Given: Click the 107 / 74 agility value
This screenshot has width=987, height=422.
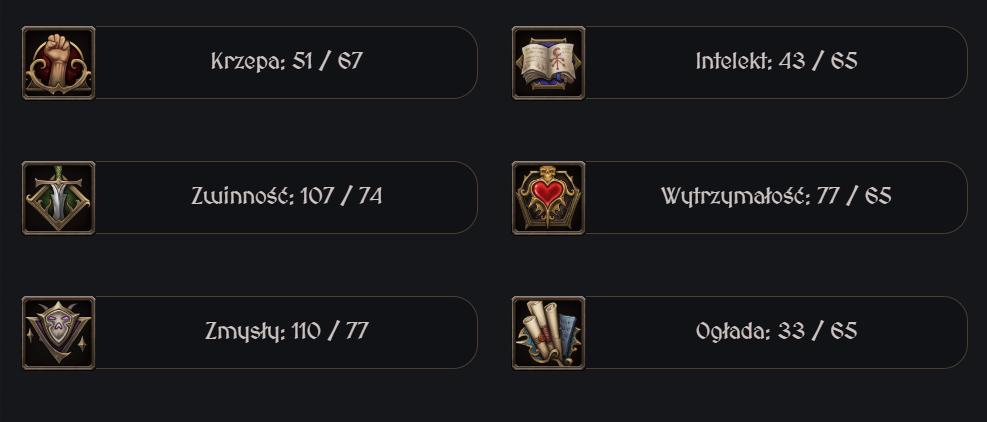Looking at the screenshot, I should click(x=341, y=196).
